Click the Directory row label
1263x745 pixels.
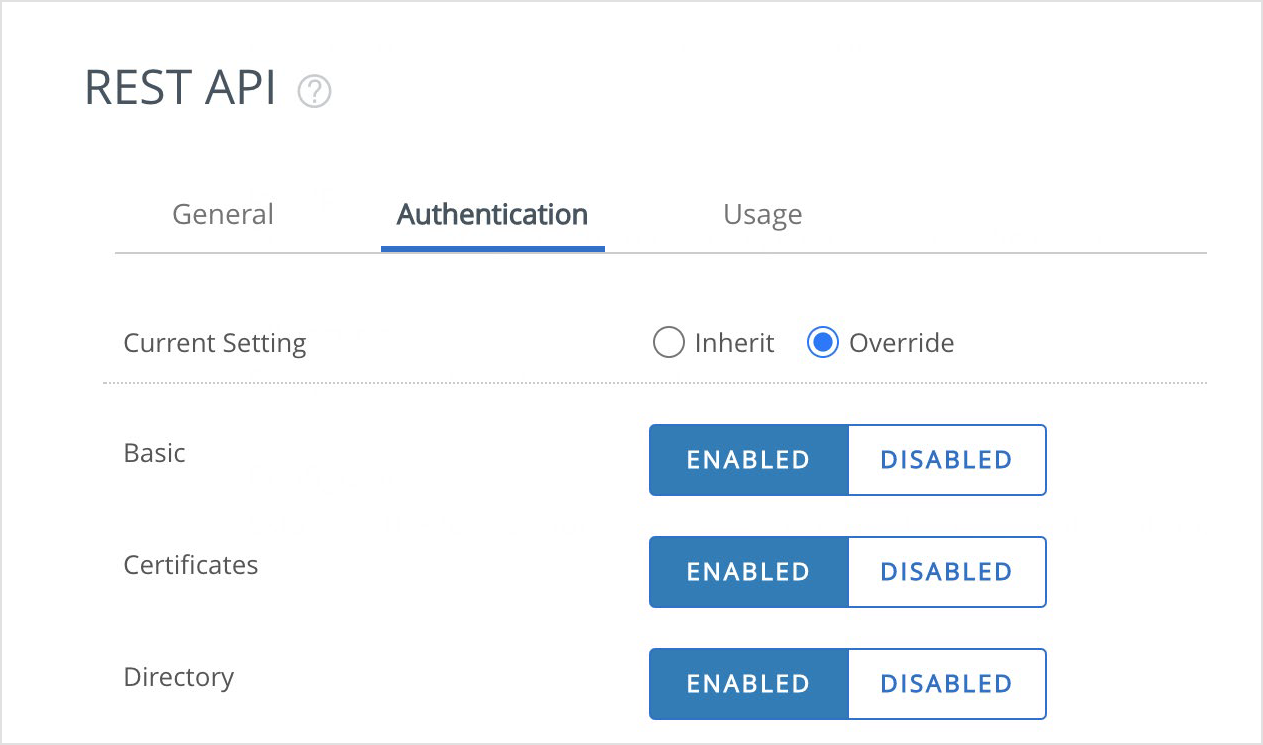click(179, 677)
